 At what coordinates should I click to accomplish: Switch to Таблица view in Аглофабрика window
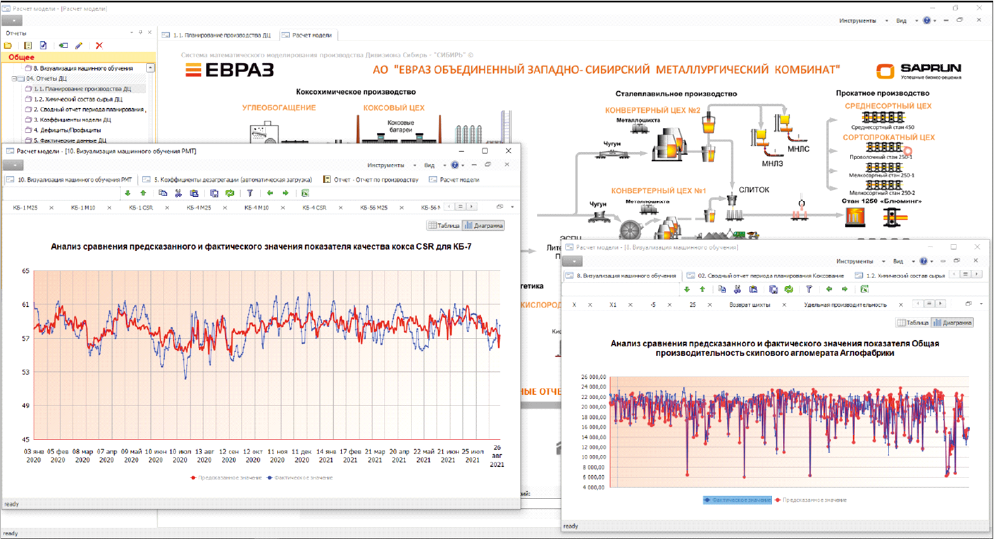pyautogui.click(x=912, y=323)
